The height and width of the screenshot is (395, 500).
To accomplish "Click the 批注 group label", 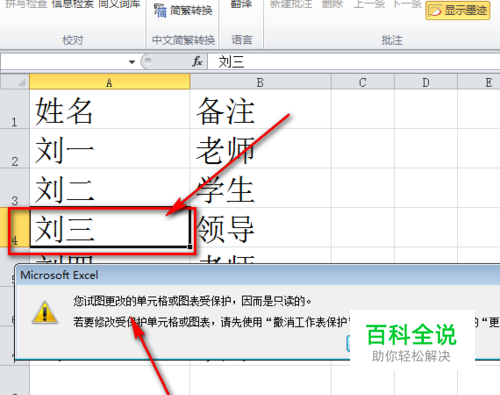I will (392, 40).
